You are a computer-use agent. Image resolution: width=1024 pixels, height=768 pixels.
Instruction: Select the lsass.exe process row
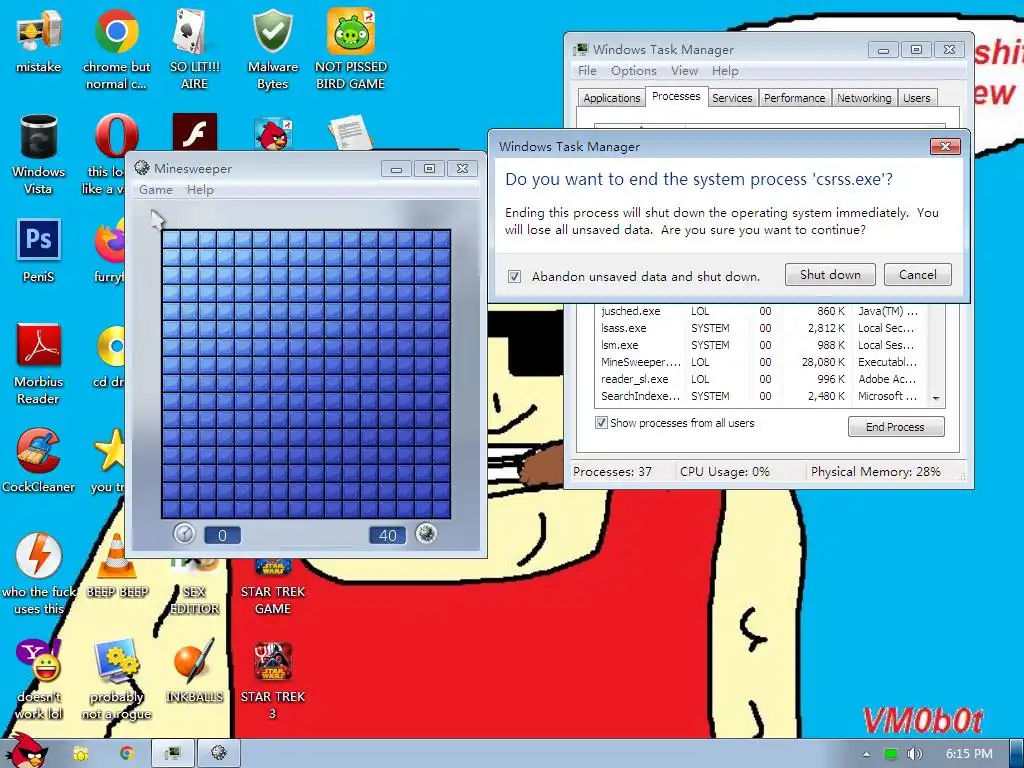tap(761, 328)
